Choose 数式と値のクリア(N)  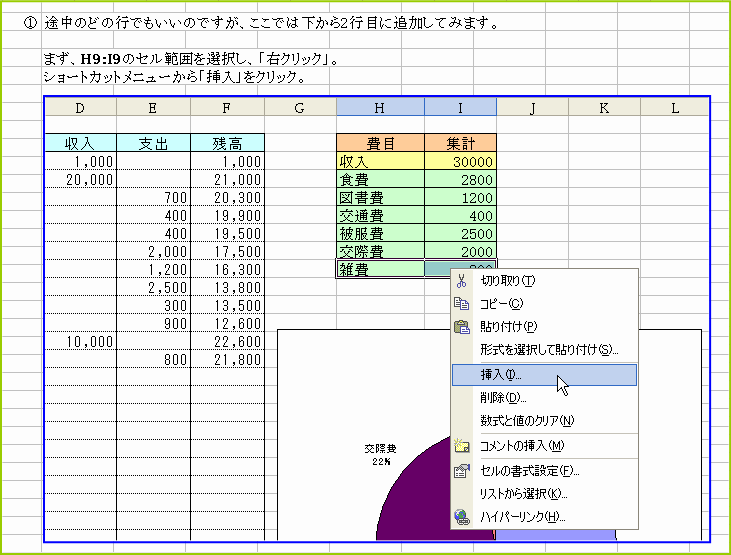point(544,421)
